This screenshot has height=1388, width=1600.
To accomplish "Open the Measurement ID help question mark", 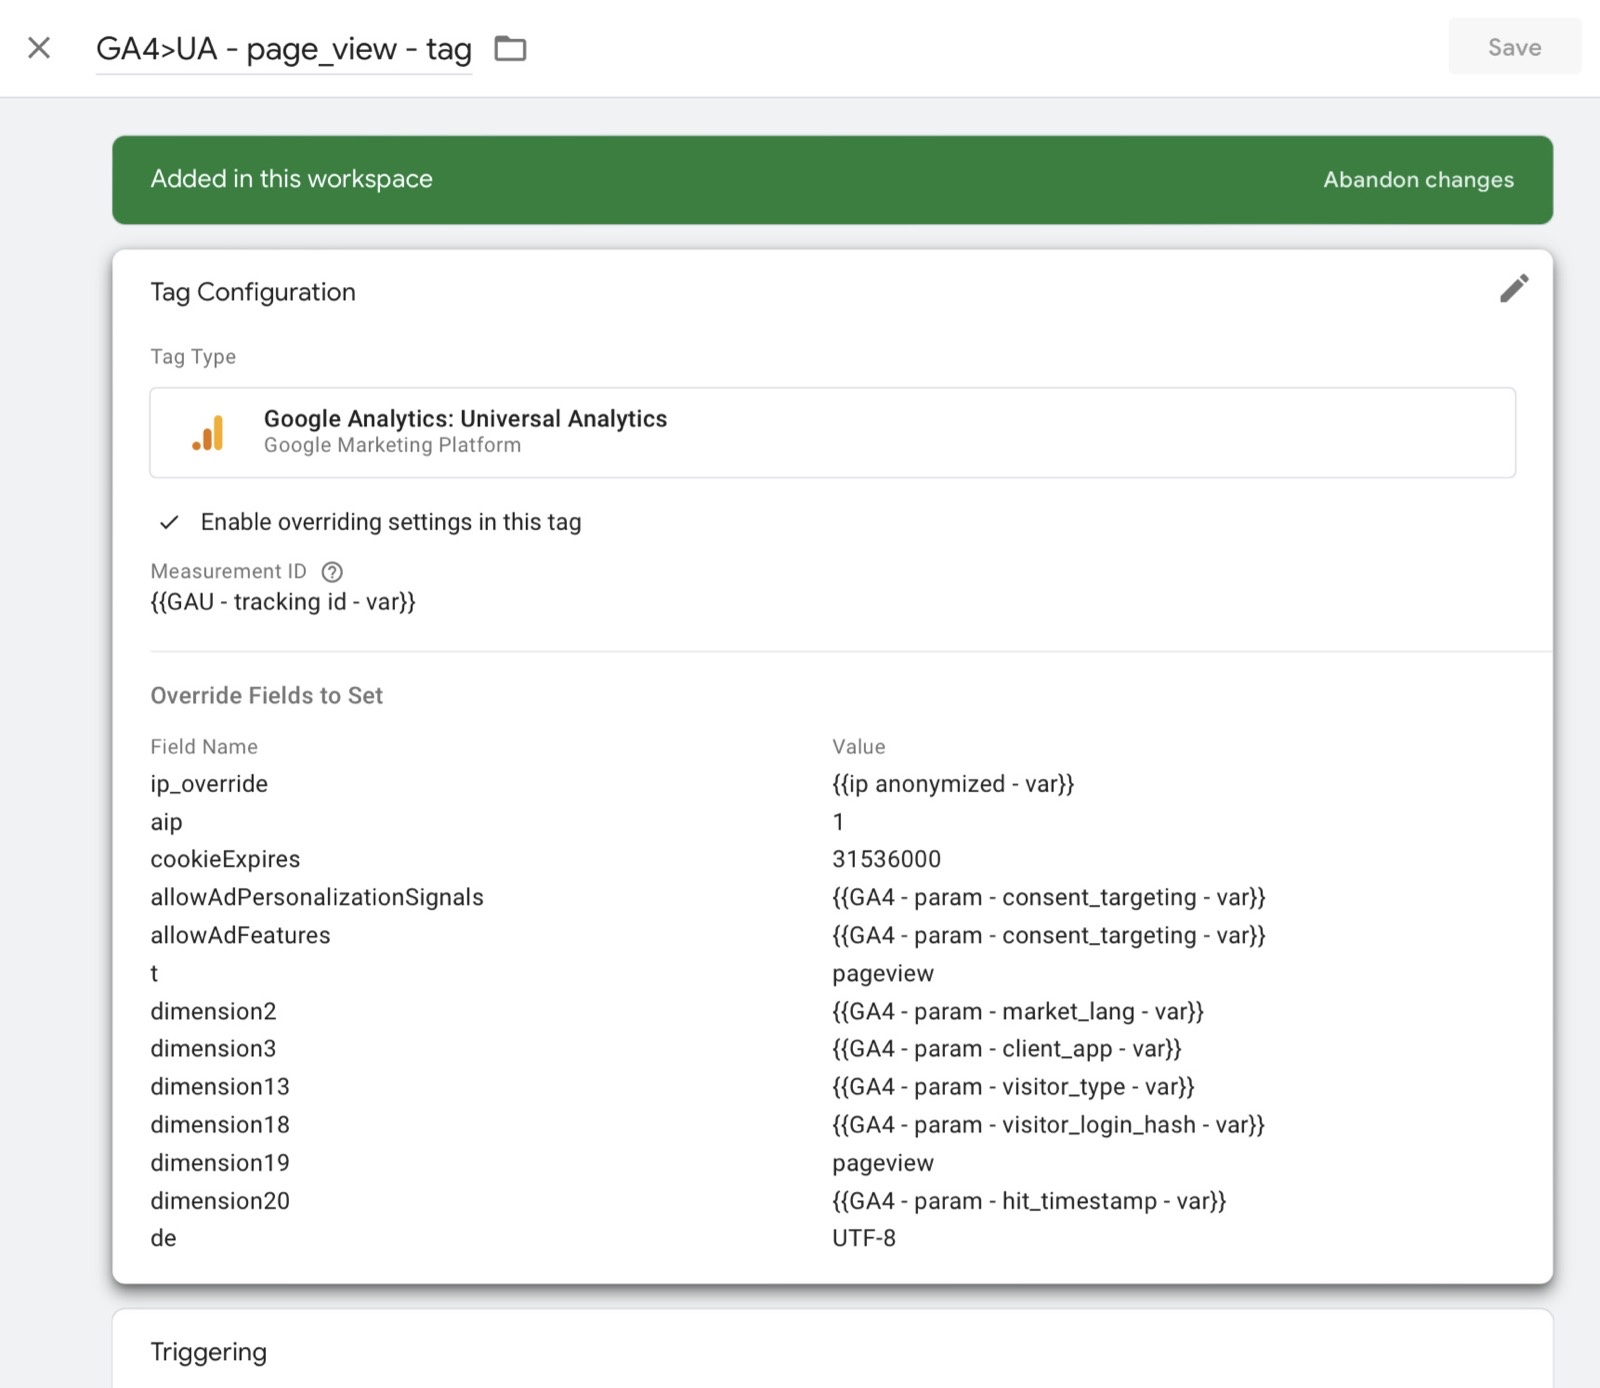I will coord(332,572).
